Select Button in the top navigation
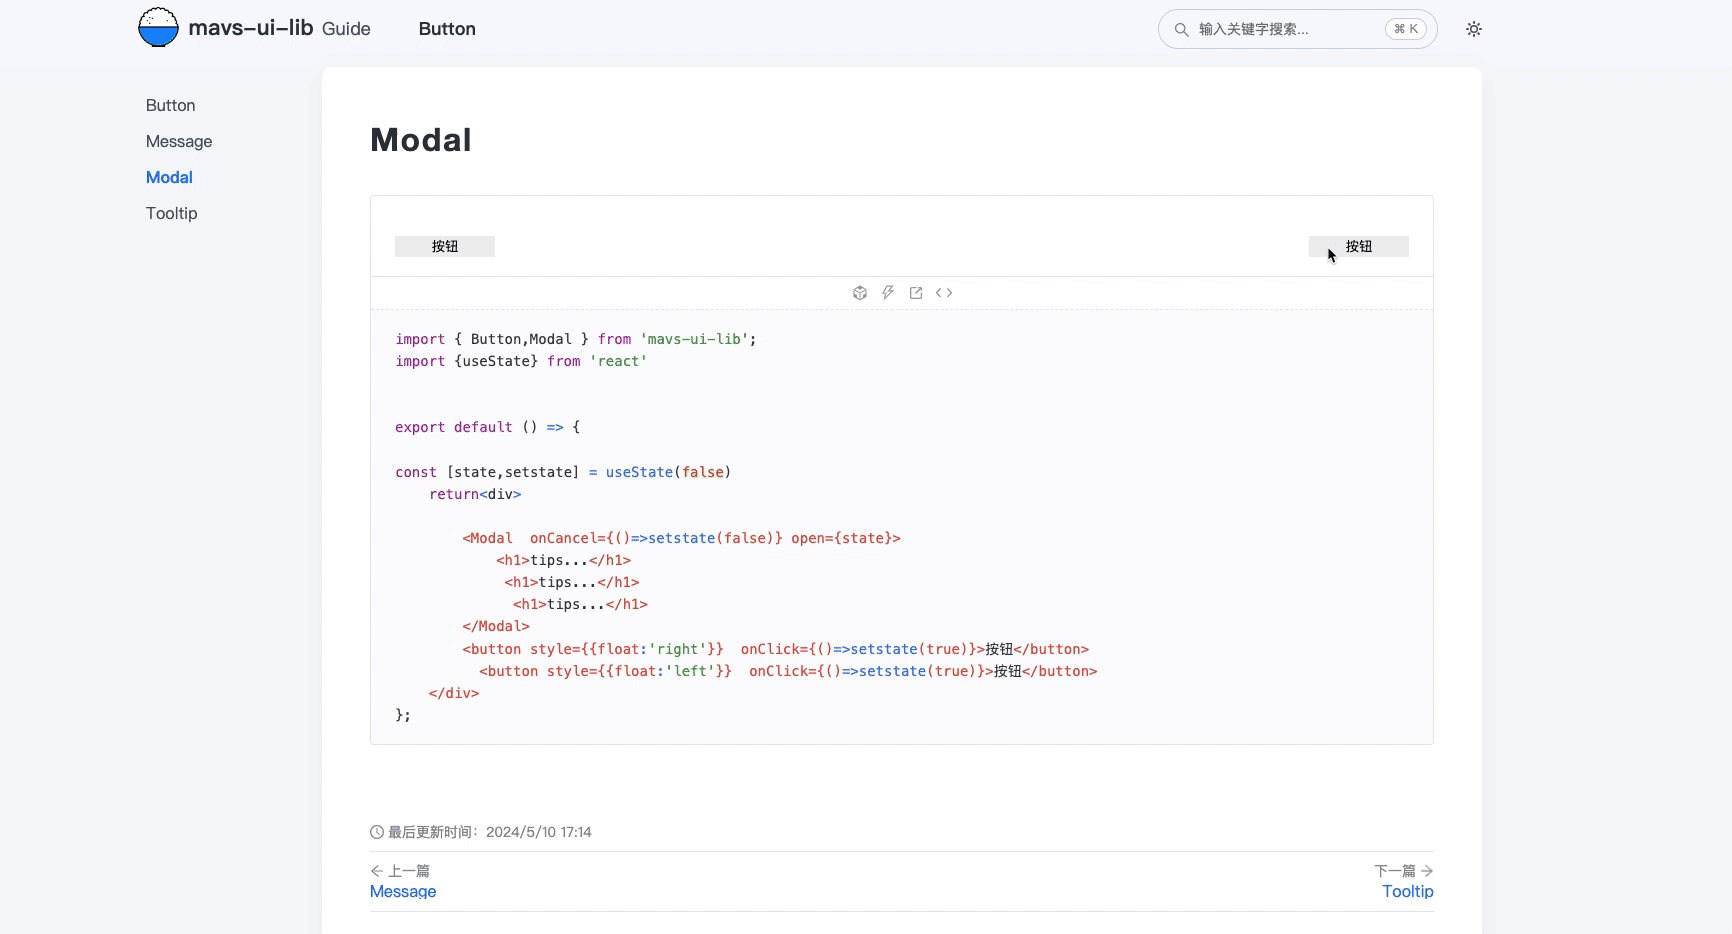This screenshot has width=1732, height=934. (x=447, y=29)
